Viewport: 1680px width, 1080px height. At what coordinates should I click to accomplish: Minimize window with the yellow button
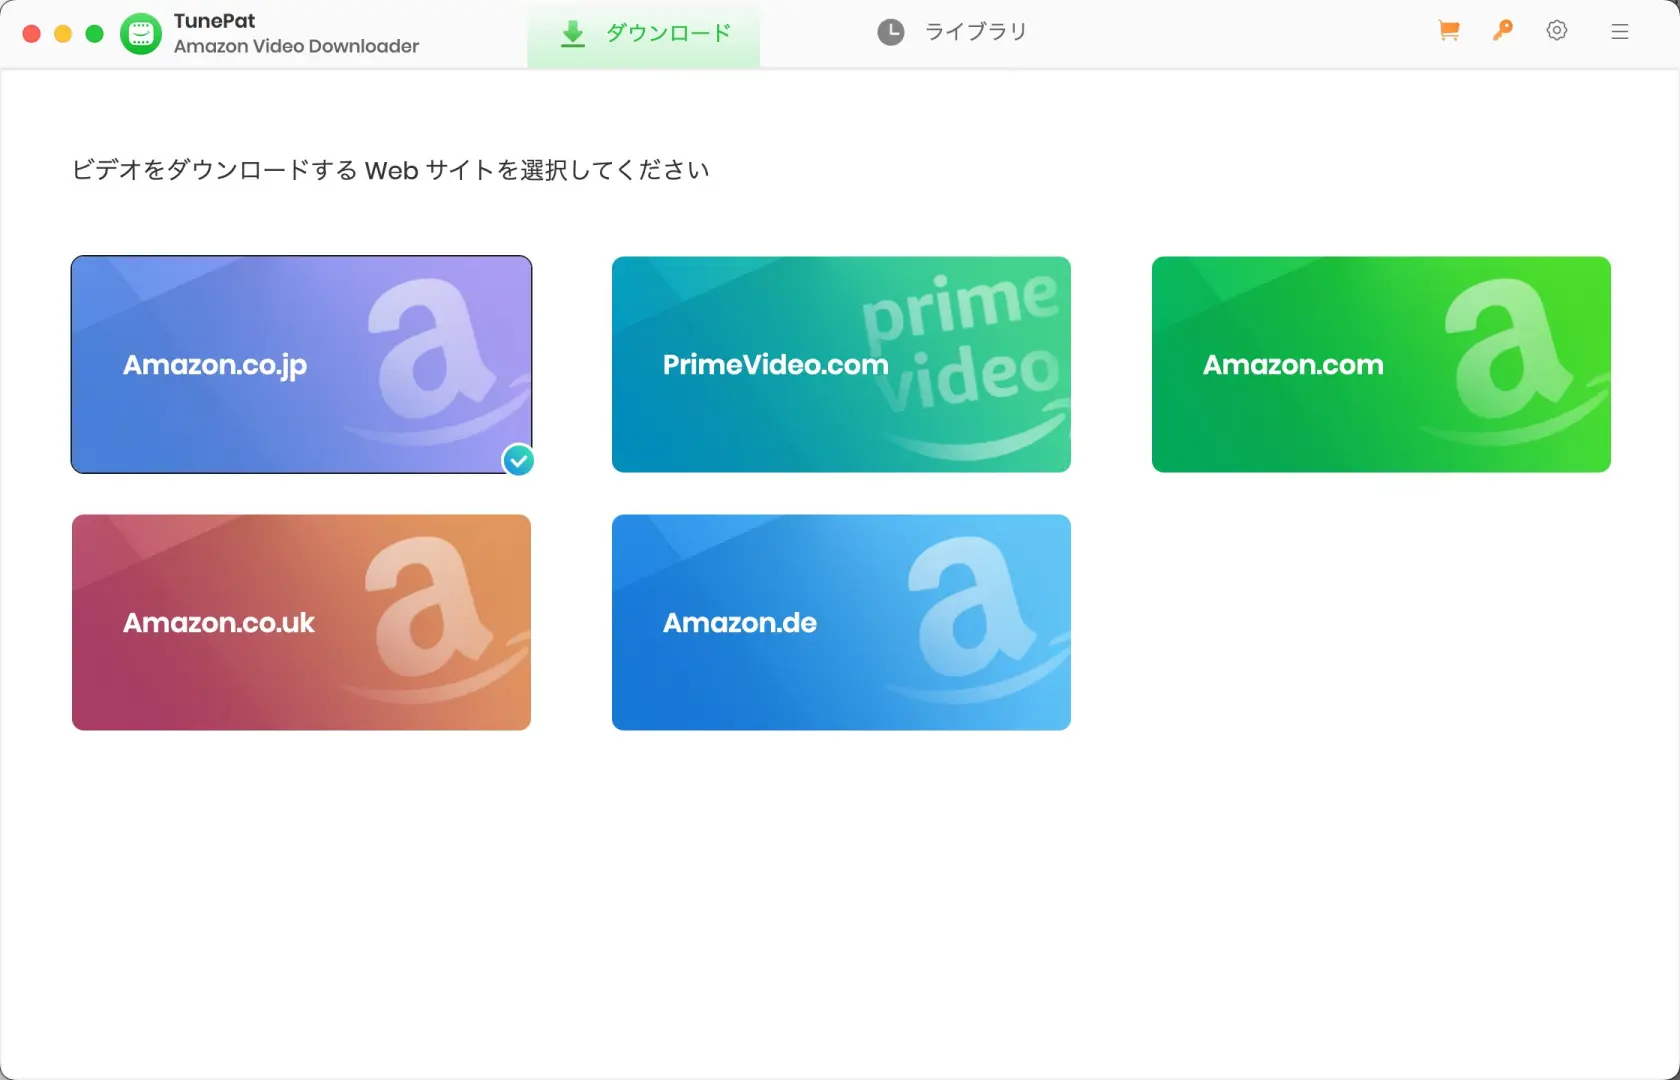[x=63, y=34]
